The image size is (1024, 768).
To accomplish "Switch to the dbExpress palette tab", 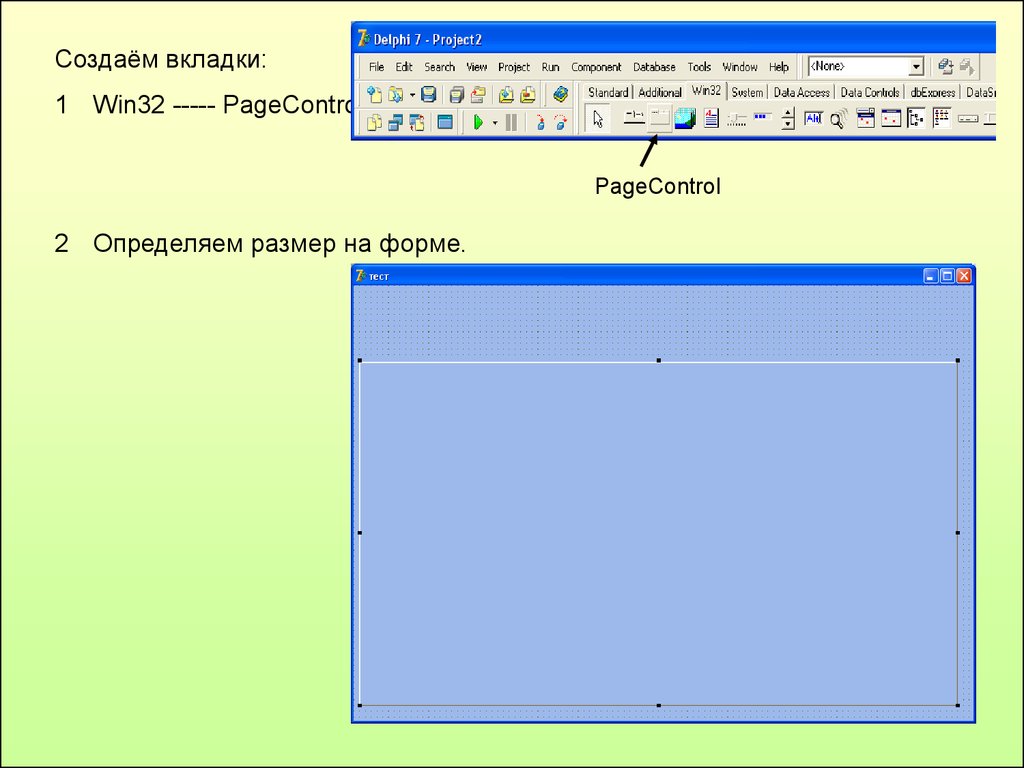I will [x=933, y=93].
